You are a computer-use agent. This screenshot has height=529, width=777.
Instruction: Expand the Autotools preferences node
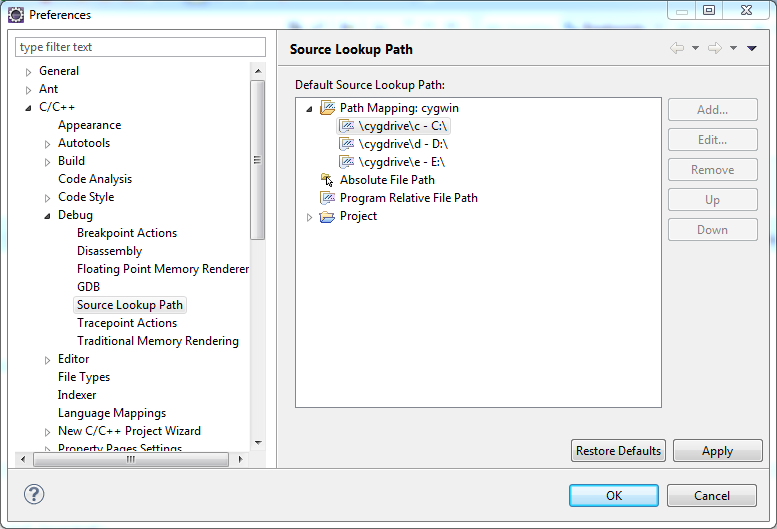pyautogui.click(x=47, y=144)
